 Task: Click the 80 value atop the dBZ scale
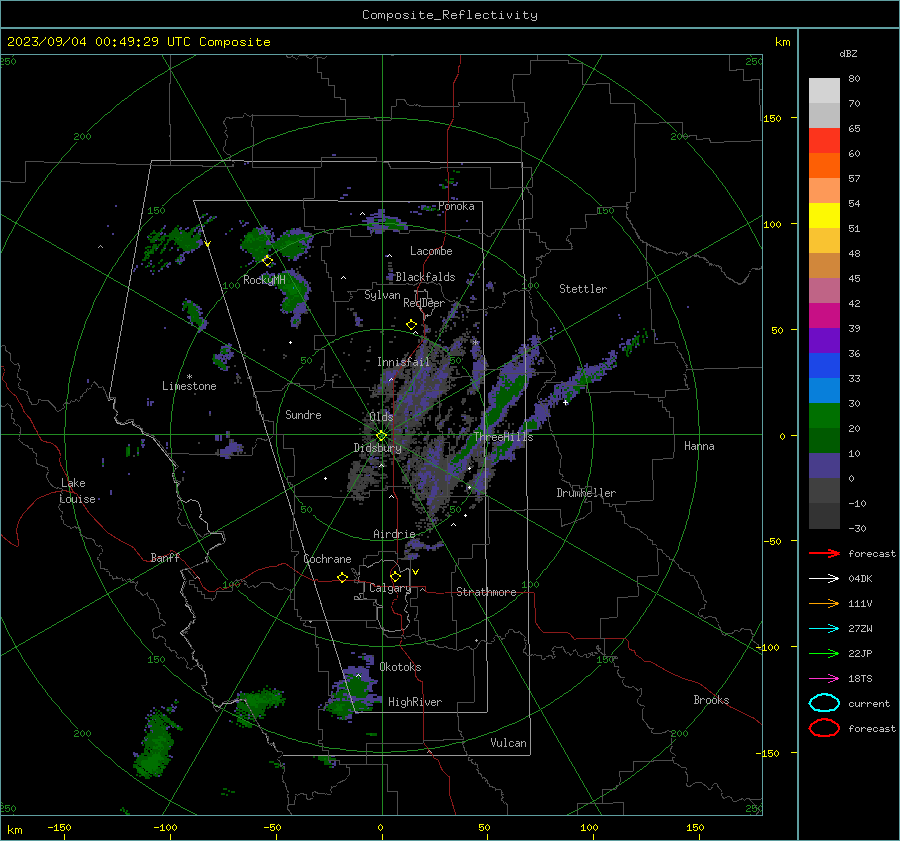(854, 79)
